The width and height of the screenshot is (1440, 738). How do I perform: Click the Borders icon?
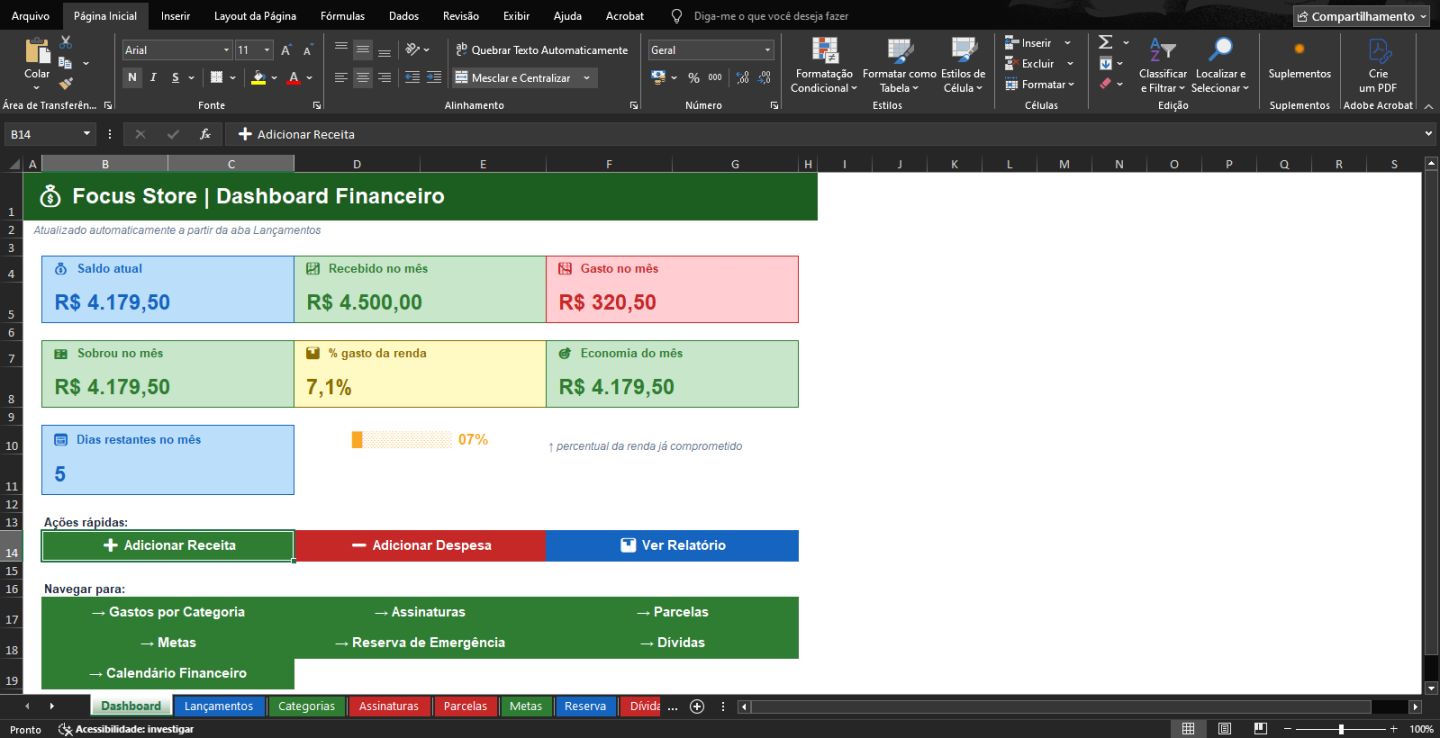pos(217,77)
